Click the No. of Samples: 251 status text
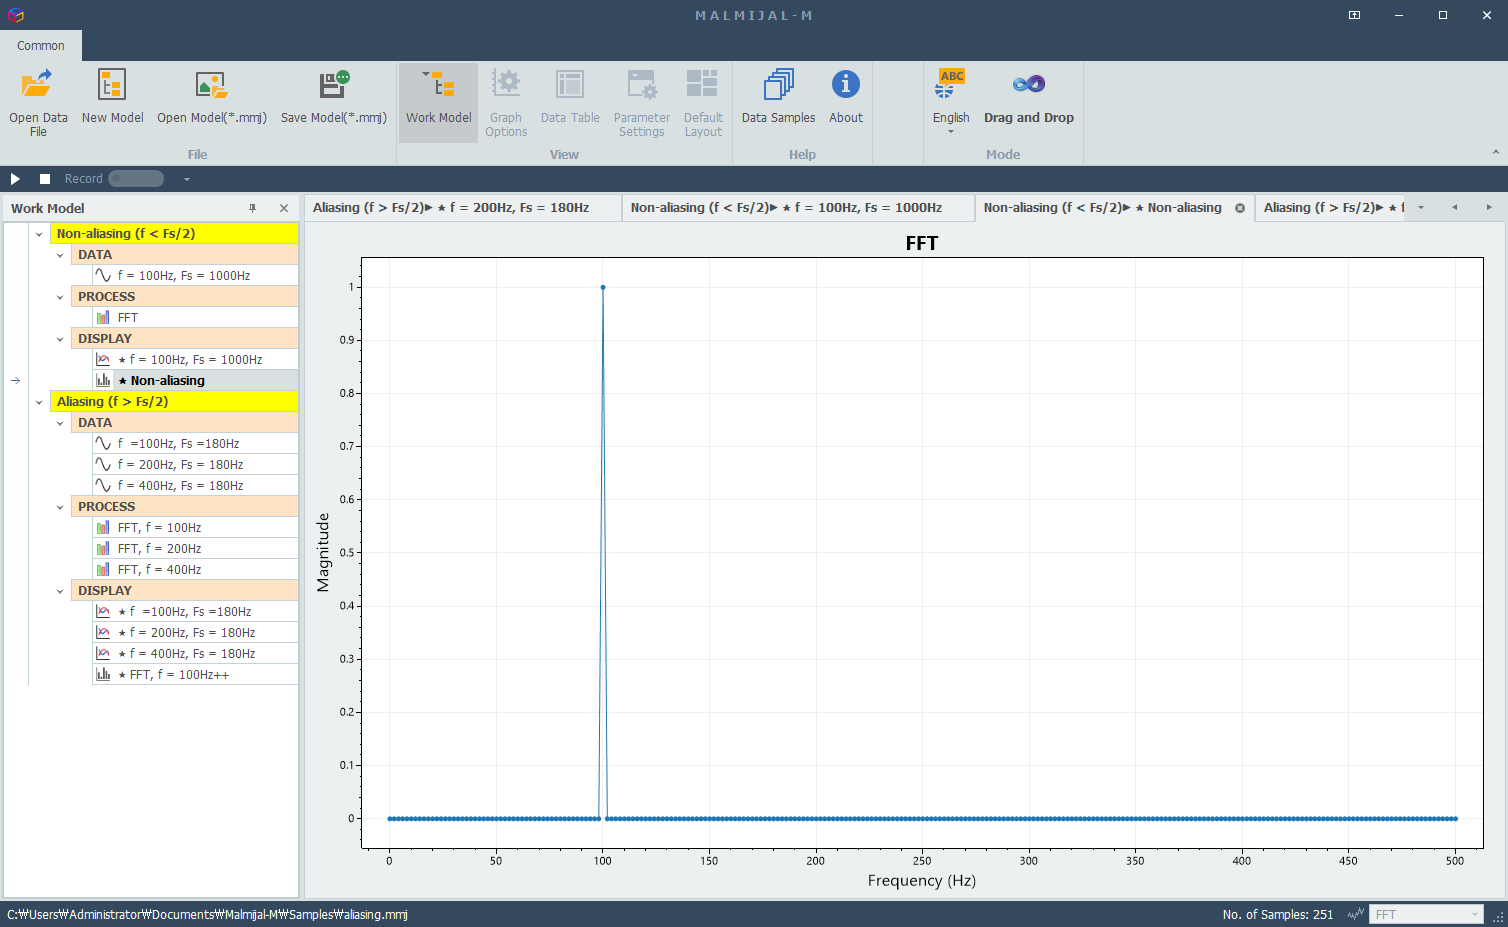1508x927 pixels. coord(1277,914)
